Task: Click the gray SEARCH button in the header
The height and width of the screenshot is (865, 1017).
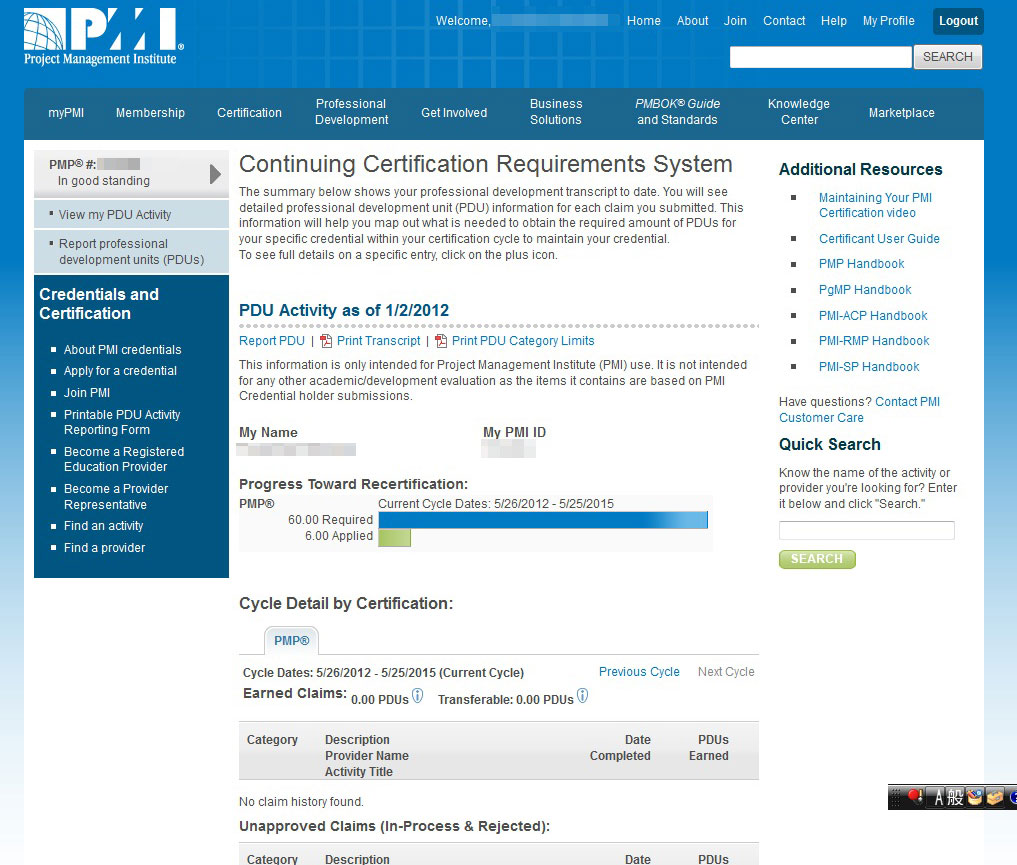Action: click(948, 57)
